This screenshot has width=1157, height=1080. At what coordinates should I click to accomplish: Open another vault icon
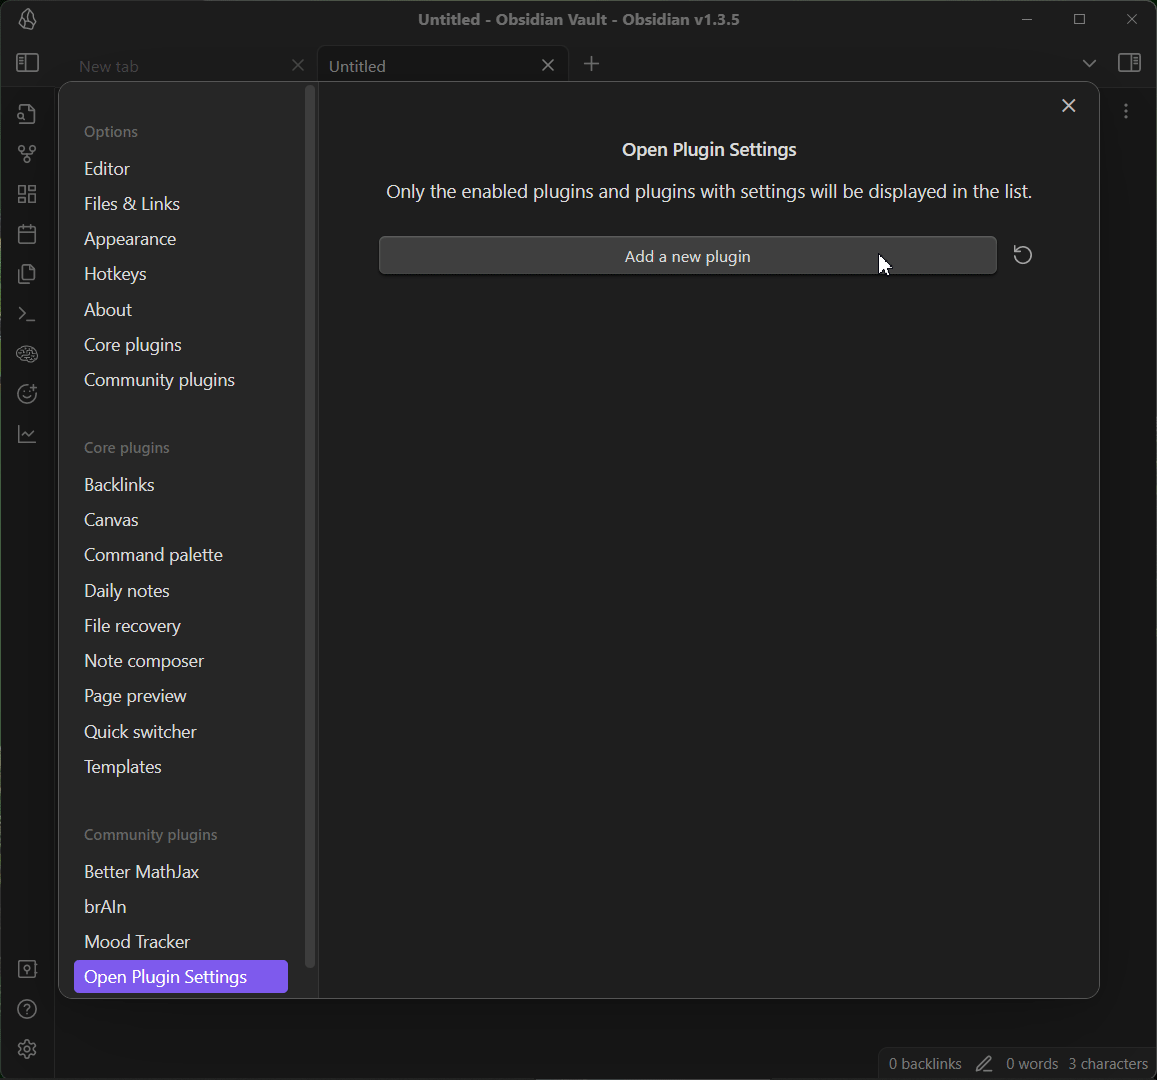click(x=27, y=969)
